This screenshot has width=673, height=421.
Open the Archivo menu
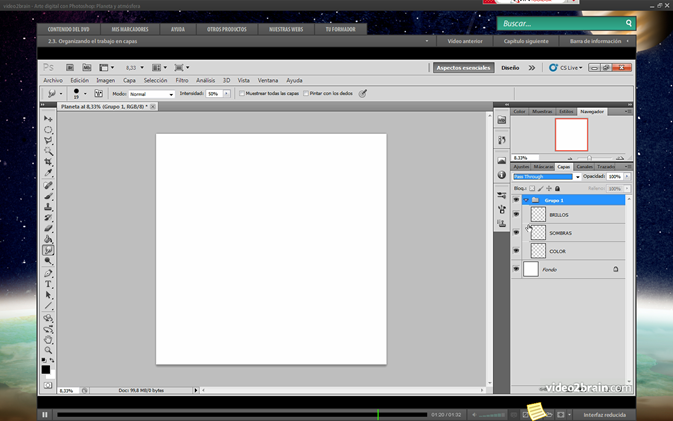(53, 80)
